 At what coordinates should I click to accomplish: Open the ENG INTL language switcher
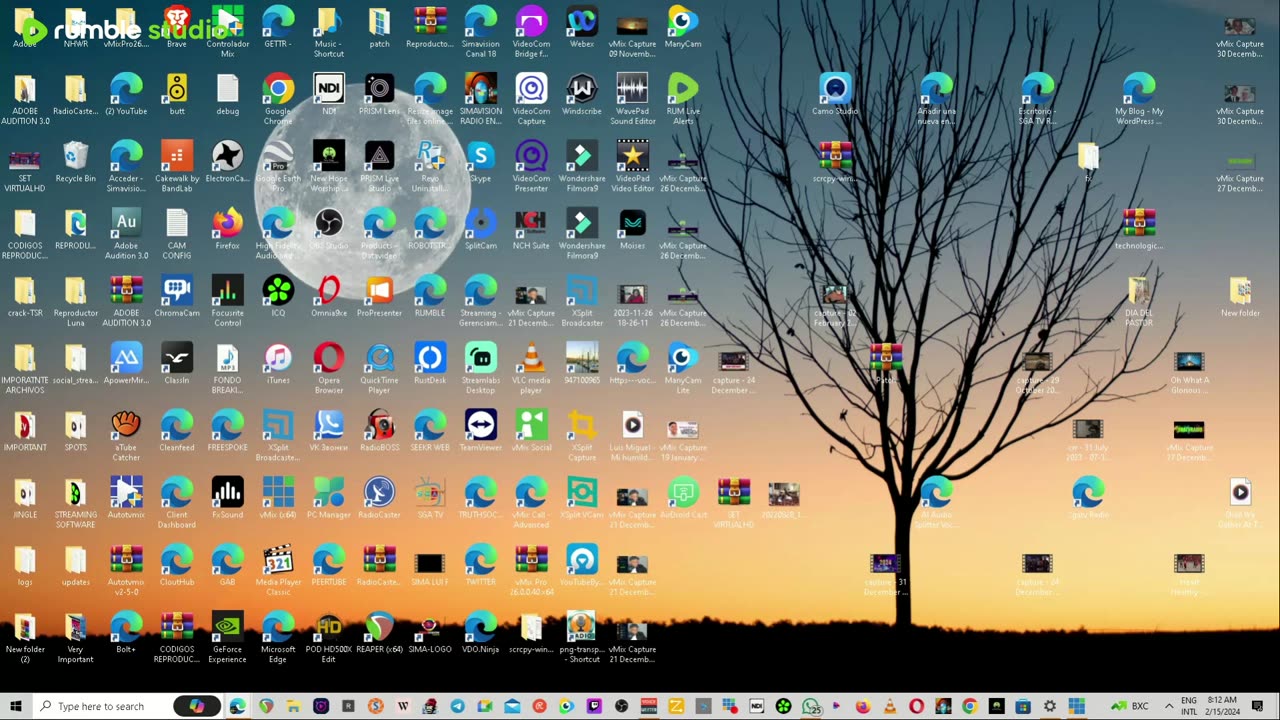click(1190, 706)
